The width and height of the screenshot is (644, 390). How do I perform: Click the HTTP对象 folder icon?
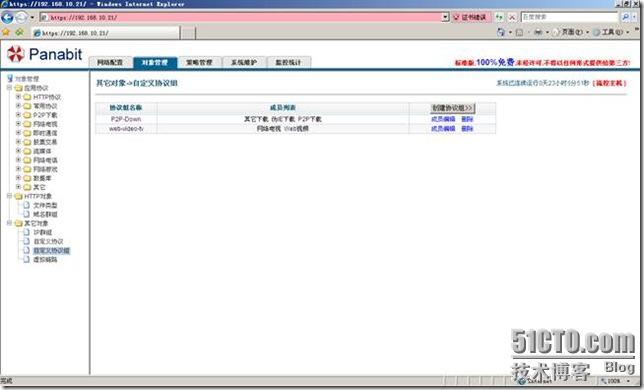(x=18, y=196)
